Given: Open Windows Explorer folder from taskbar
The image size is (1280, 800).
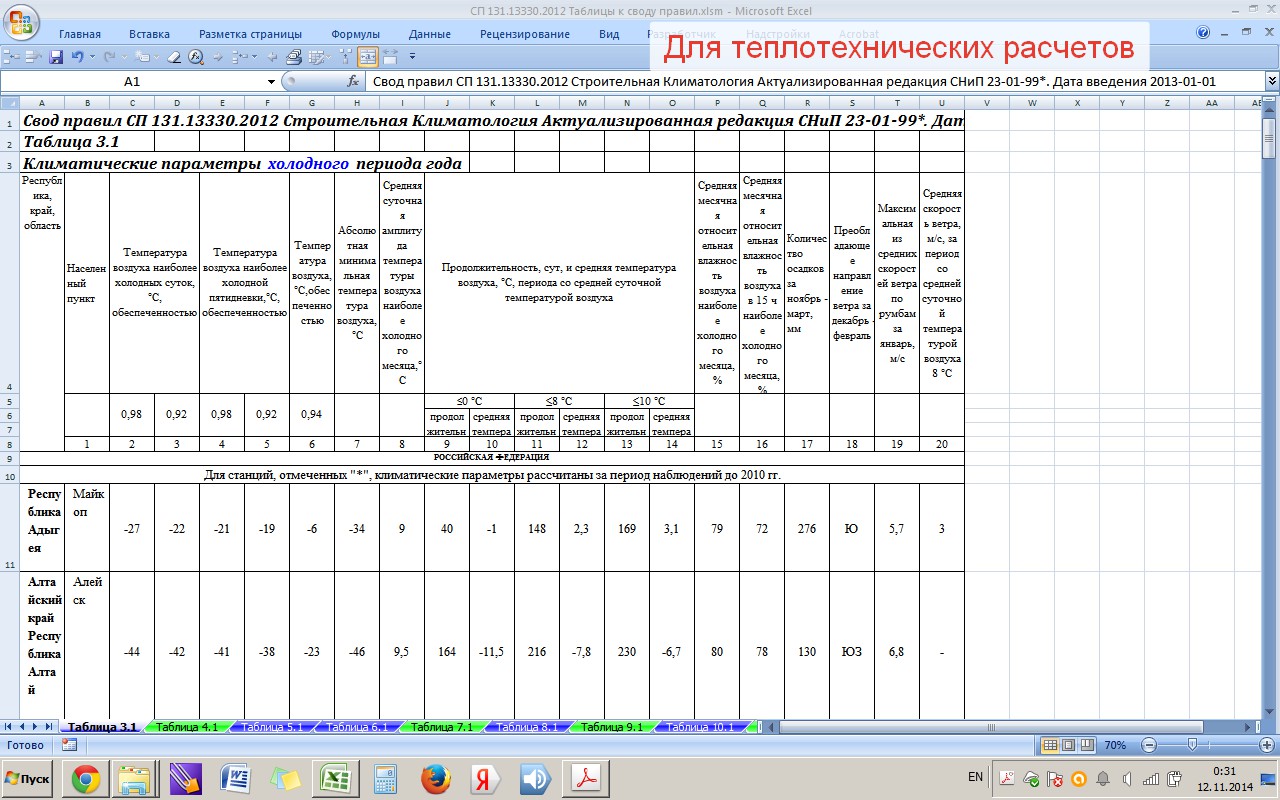Looking at the screenshot, I should [x=135, y=778].
